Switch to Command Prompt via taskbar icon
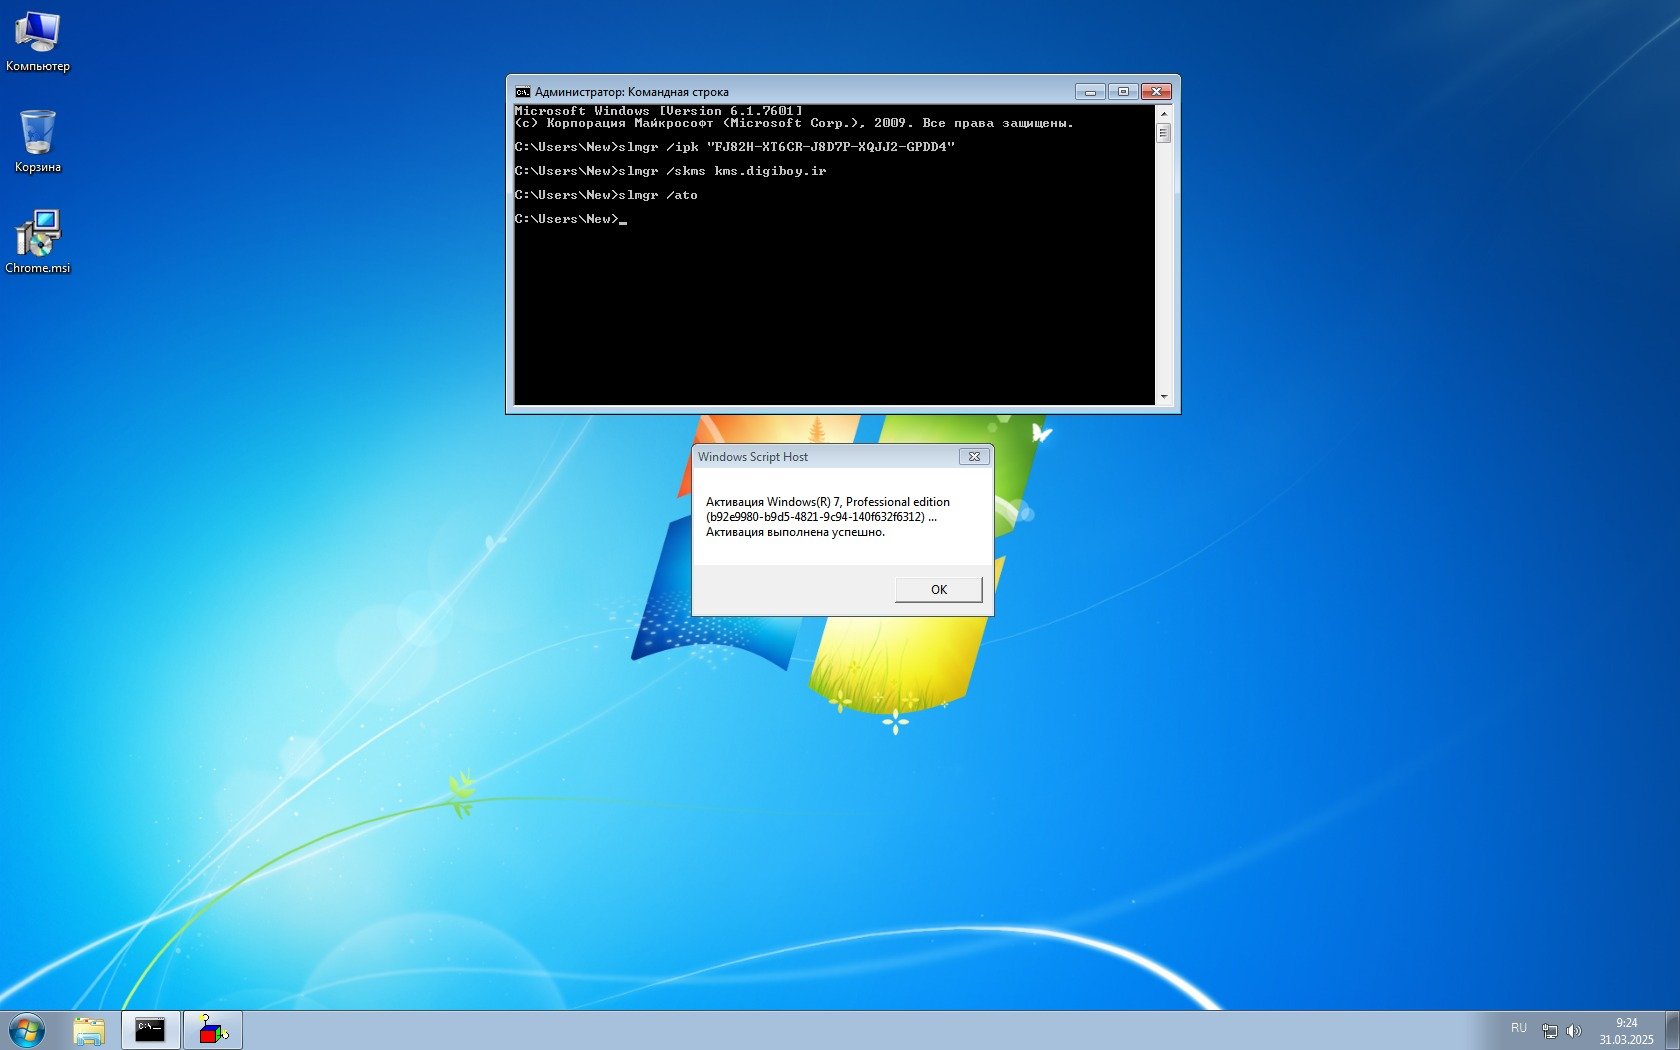The height and width of the screenshot is (1050, 1680). pos(151,1030)
